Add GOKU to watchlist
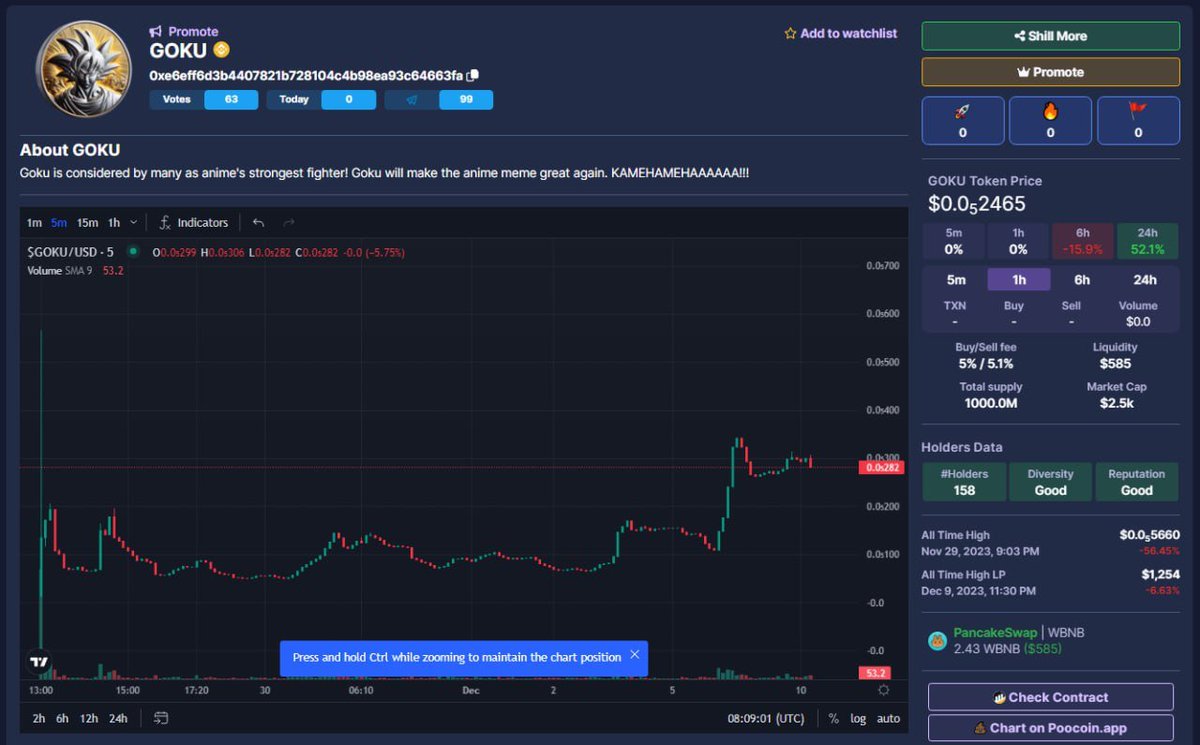 841,33
